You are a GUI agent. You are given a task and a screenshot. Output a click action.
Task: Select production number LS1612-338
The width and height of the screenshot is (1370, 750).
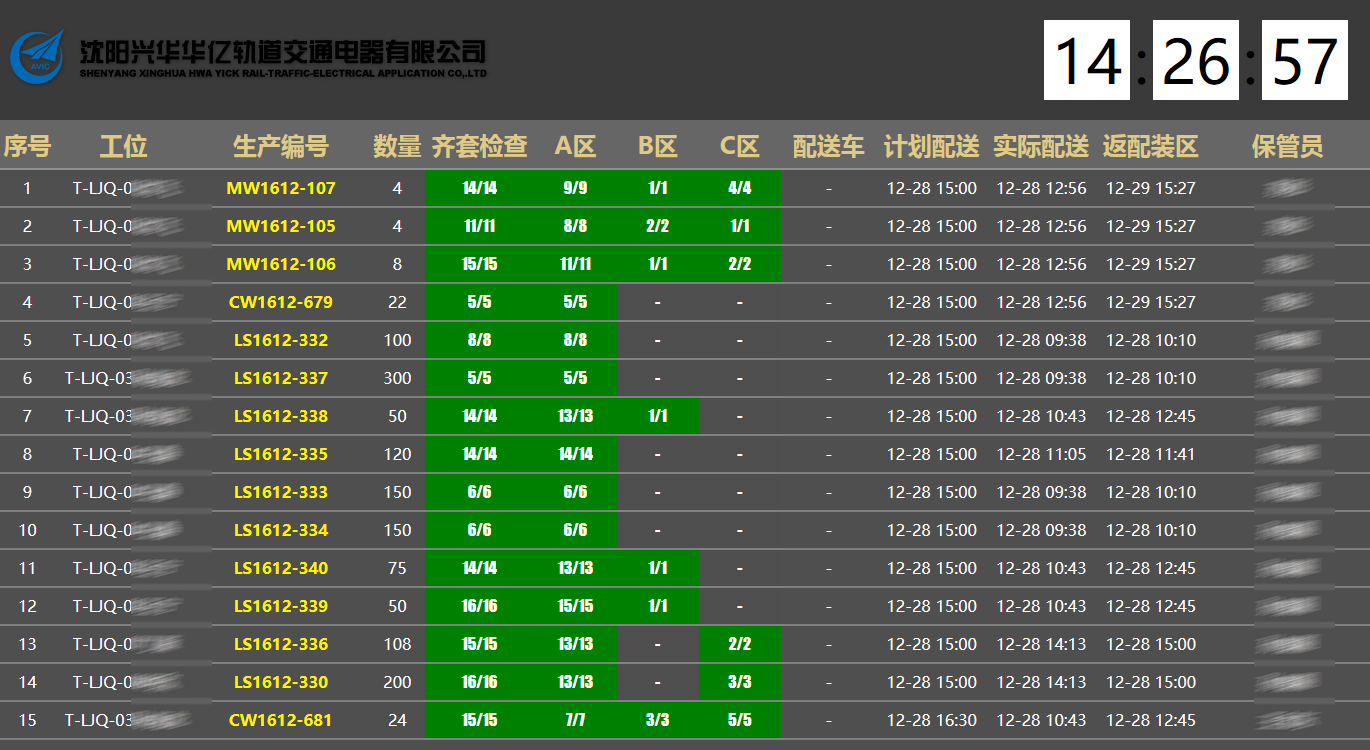281,416
